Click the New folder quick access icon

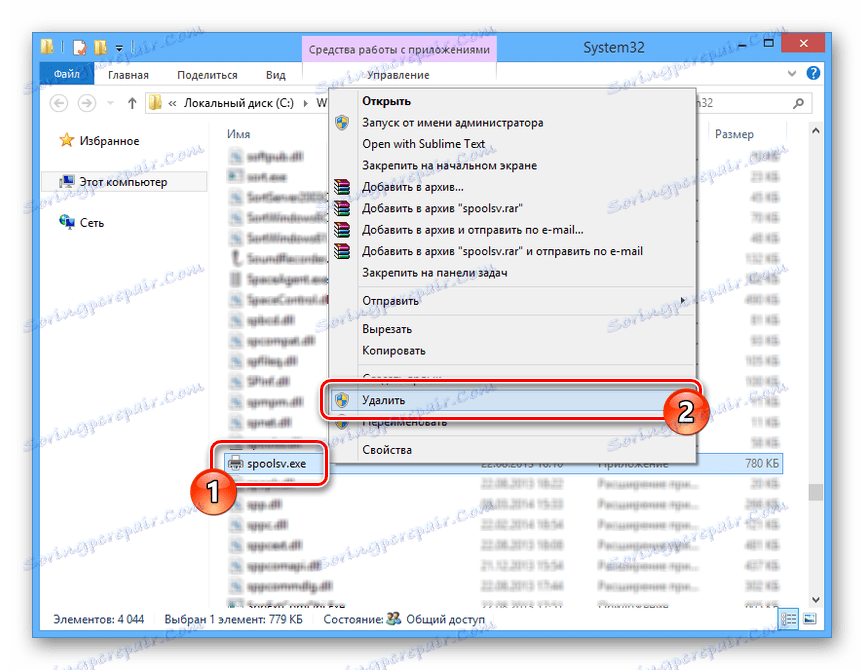(x=100, y=47)
